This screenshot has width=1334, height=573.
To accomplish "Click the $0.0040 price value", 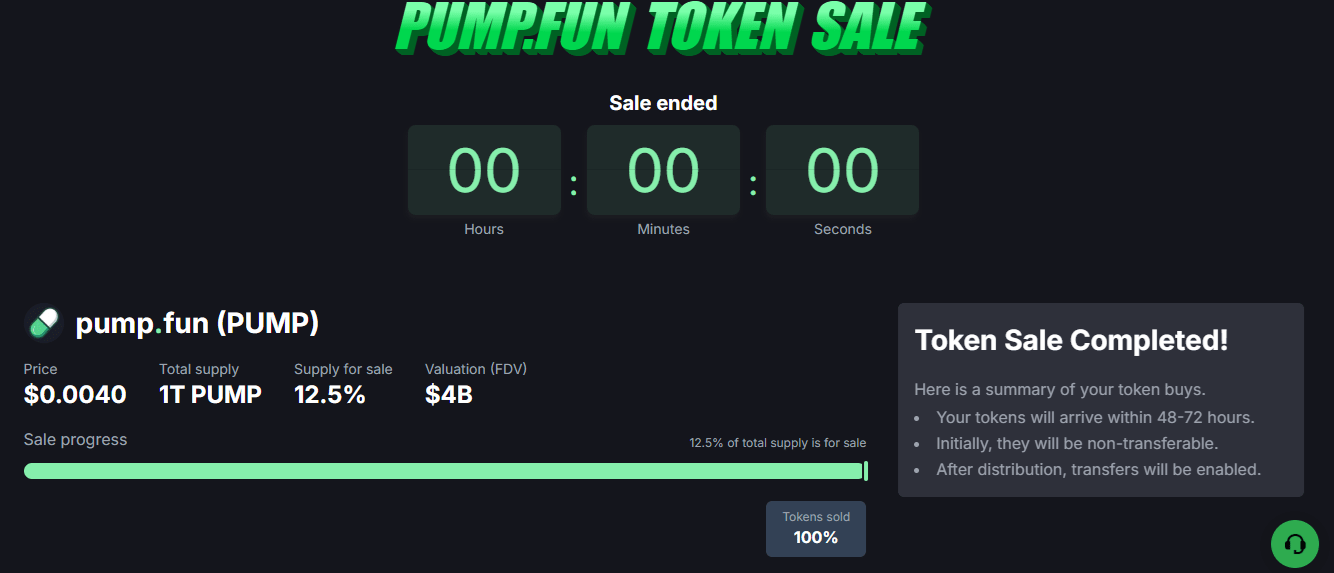I will 75,394.
